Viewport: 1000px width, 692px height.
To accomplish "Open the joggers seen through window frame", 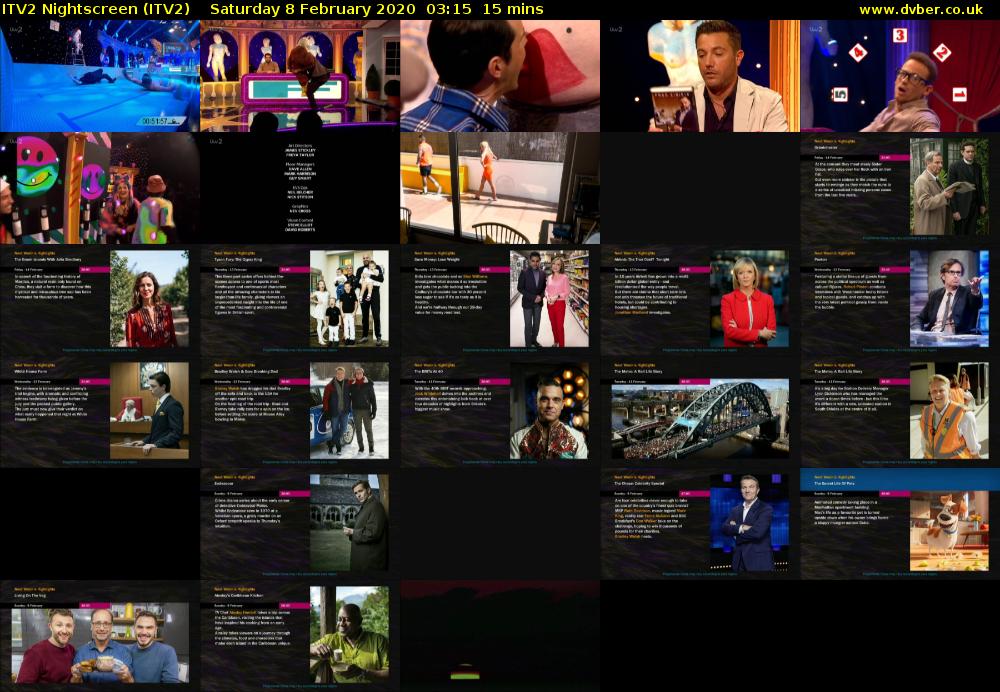I will click(x=500, y=189).
